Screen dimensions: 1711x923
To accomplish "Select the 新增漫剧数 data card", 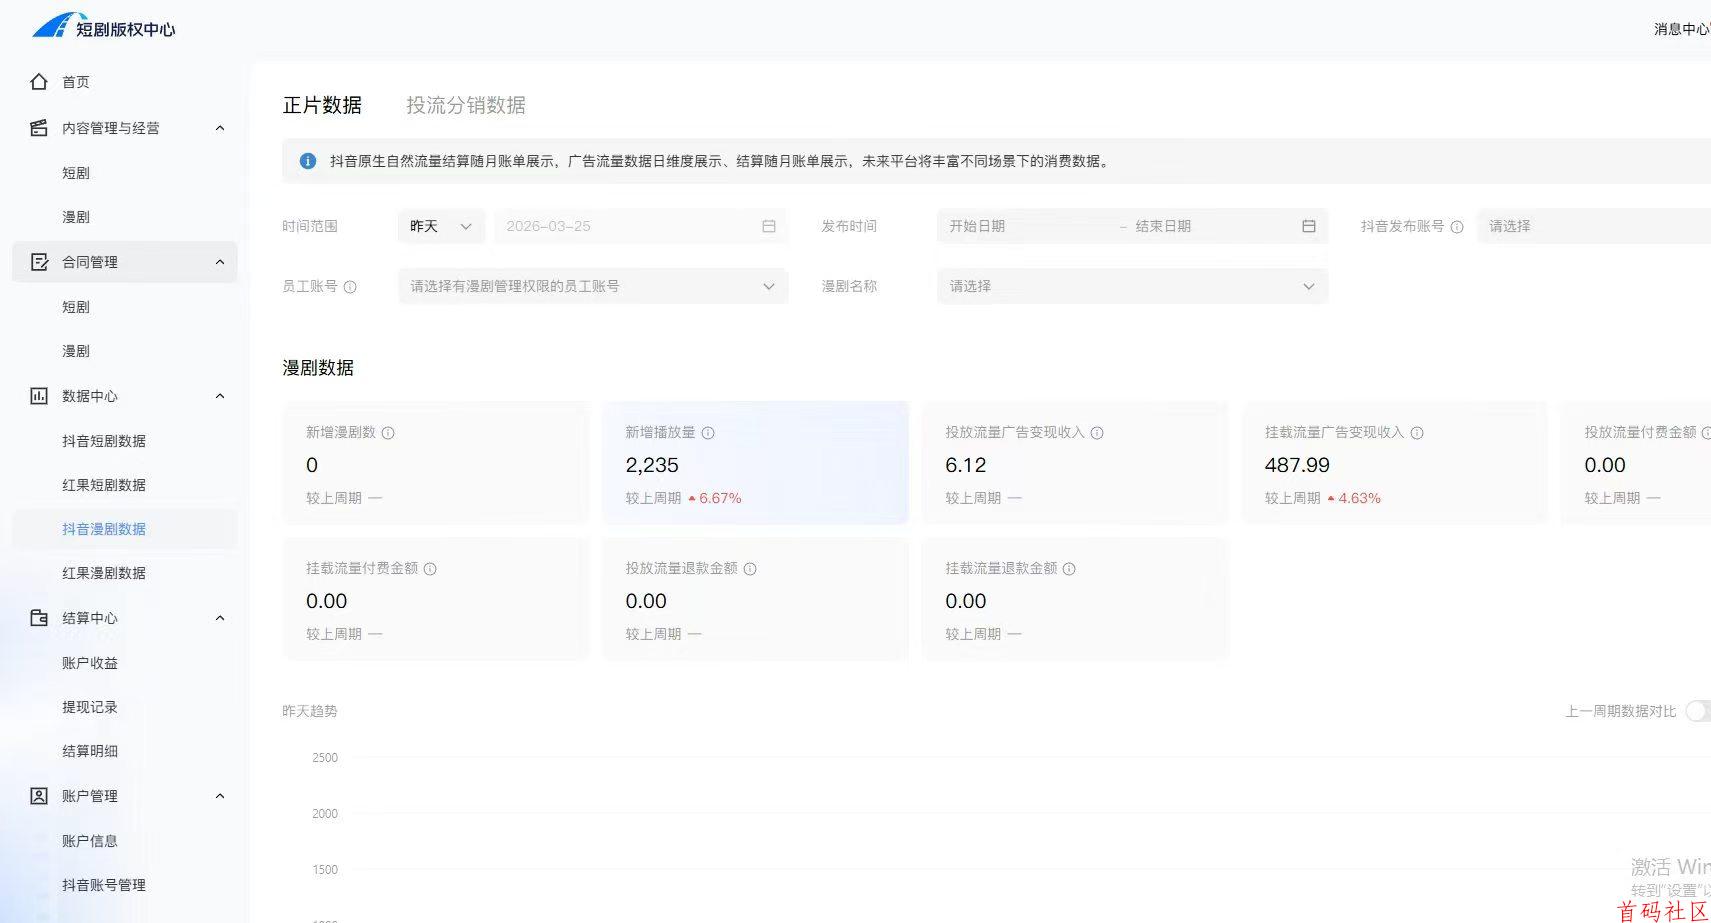I will pyautogui.click(x=436, y=463).
